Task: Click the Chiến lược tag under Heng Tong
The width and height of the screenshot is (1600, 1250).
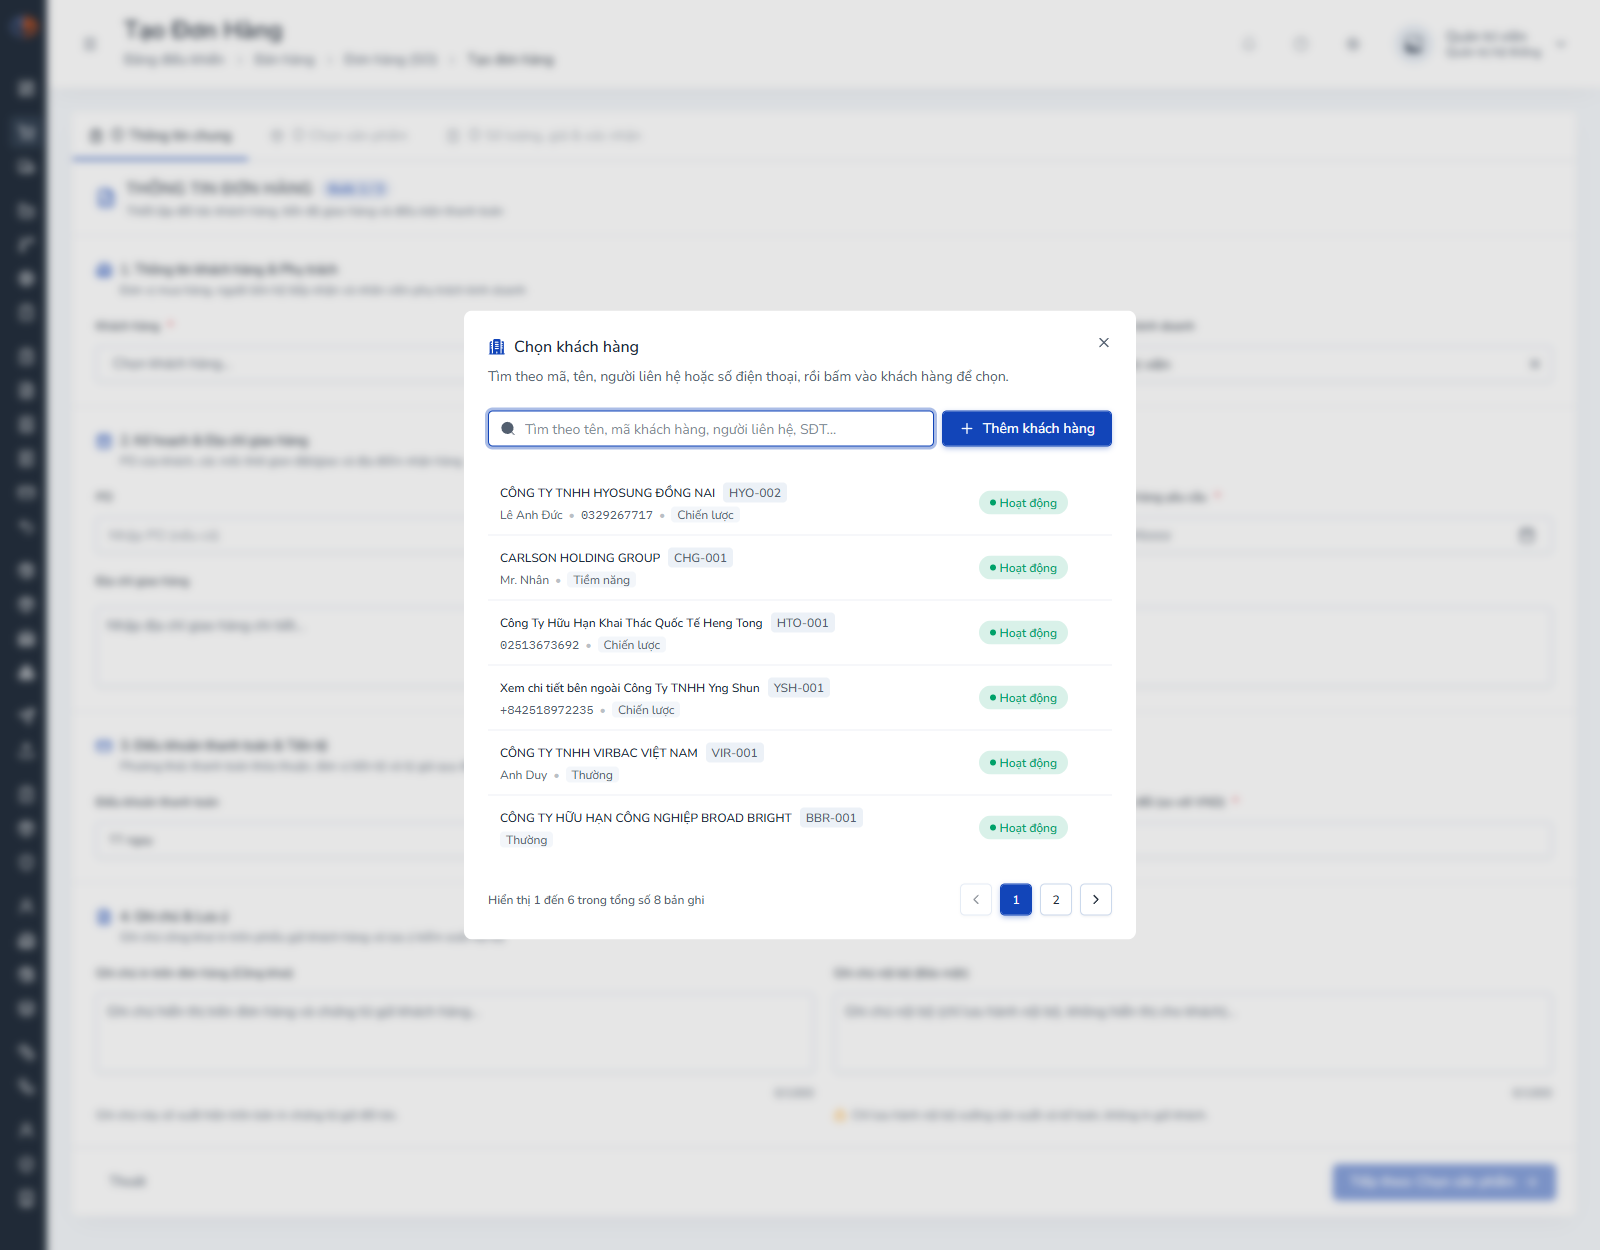Action: pos(632,645)
